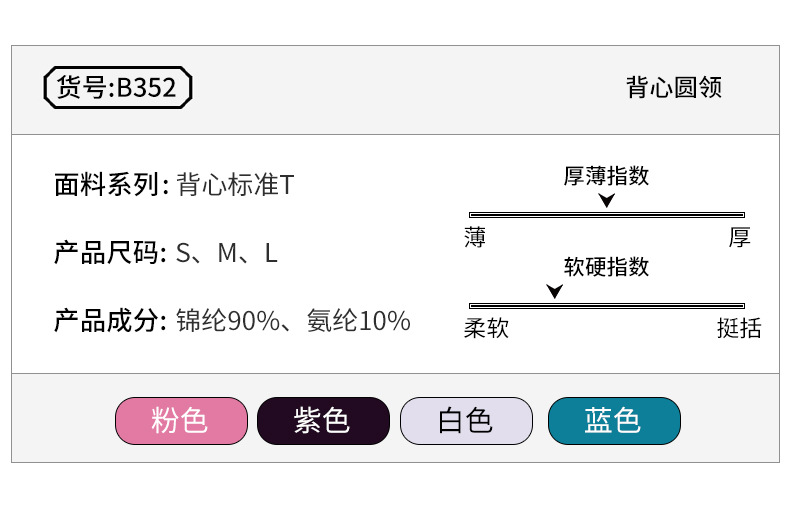Click the 薄 thin end label
This screenshot has height=516, width=790.
pyautogui.click(x=475, y=238)
